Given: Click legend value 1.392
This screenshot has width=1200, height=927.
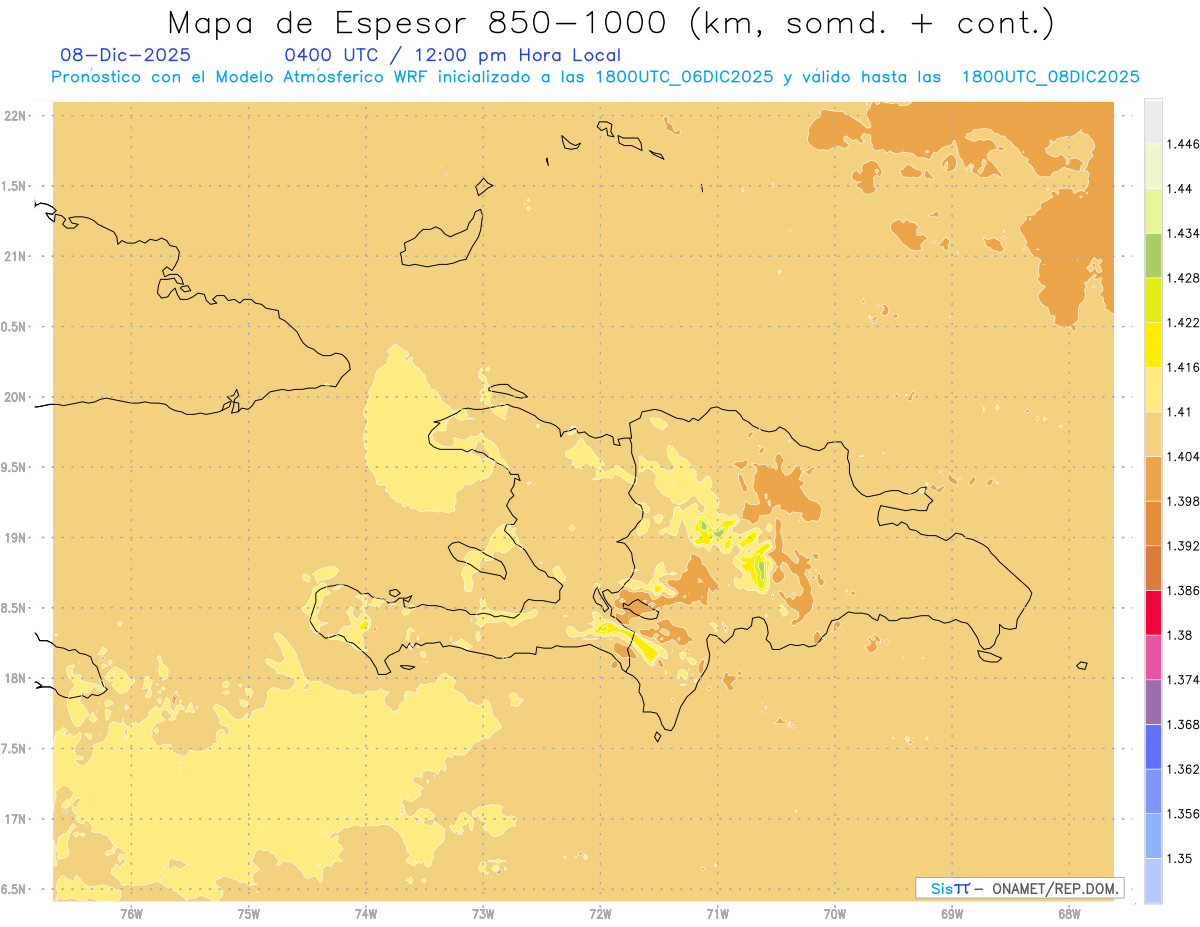Looking at the screenshot, I should (x=1183, y=546).
